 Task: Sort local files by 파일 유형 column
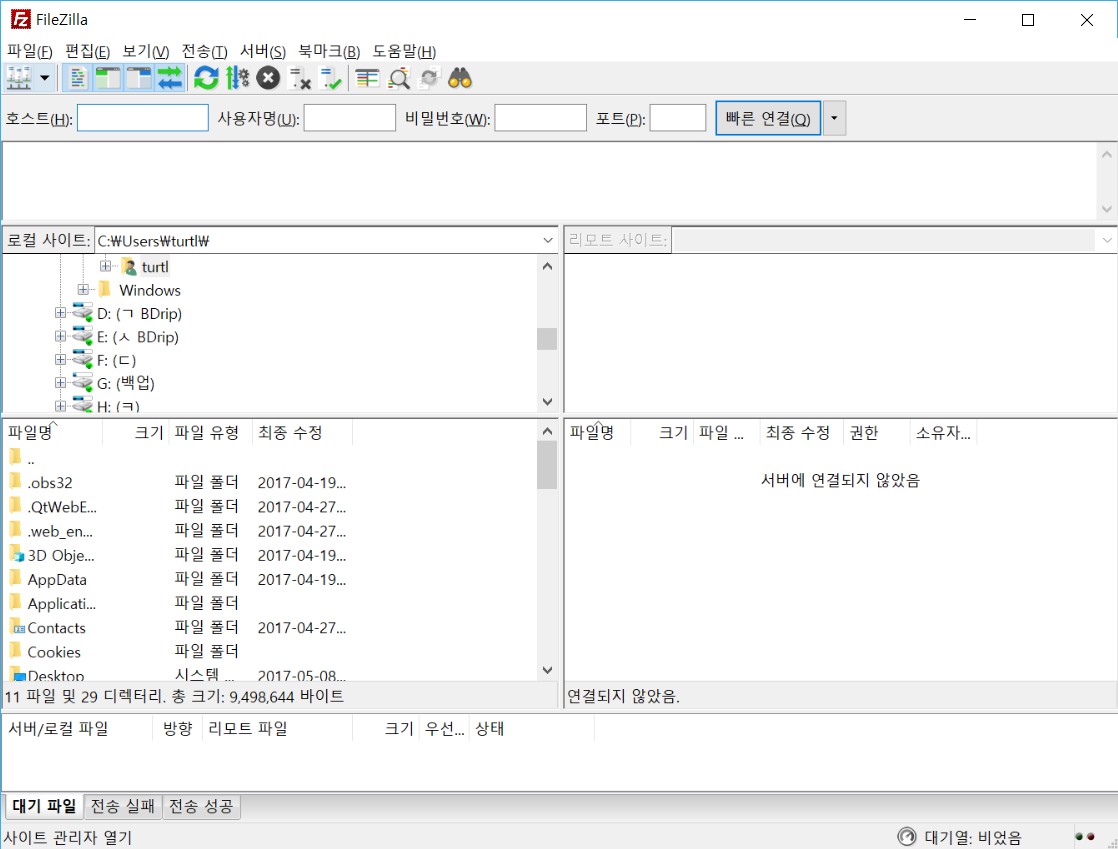point(210,433)
